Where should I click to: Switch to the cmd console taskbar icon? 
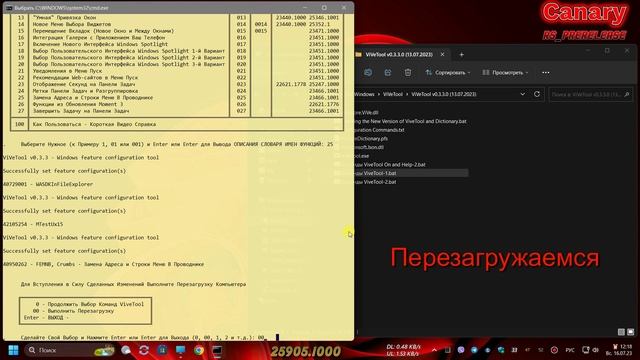[x=217, y=350]
